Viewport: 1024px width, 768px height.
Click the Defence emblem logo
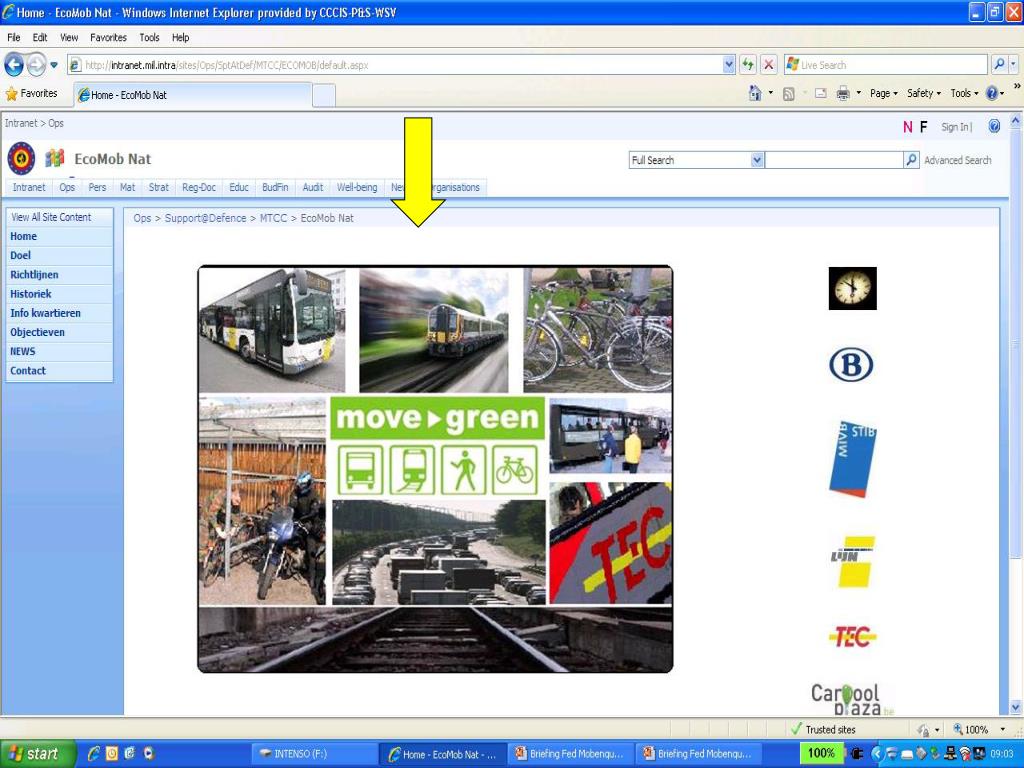(22, 159)
